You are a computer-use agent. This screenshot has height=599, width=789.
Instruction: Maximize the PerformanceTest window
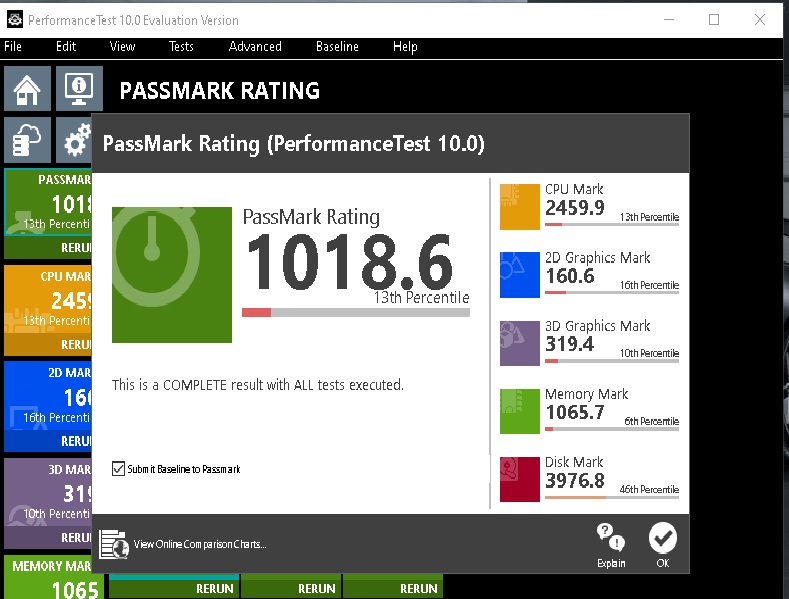[x=714, y=20]
